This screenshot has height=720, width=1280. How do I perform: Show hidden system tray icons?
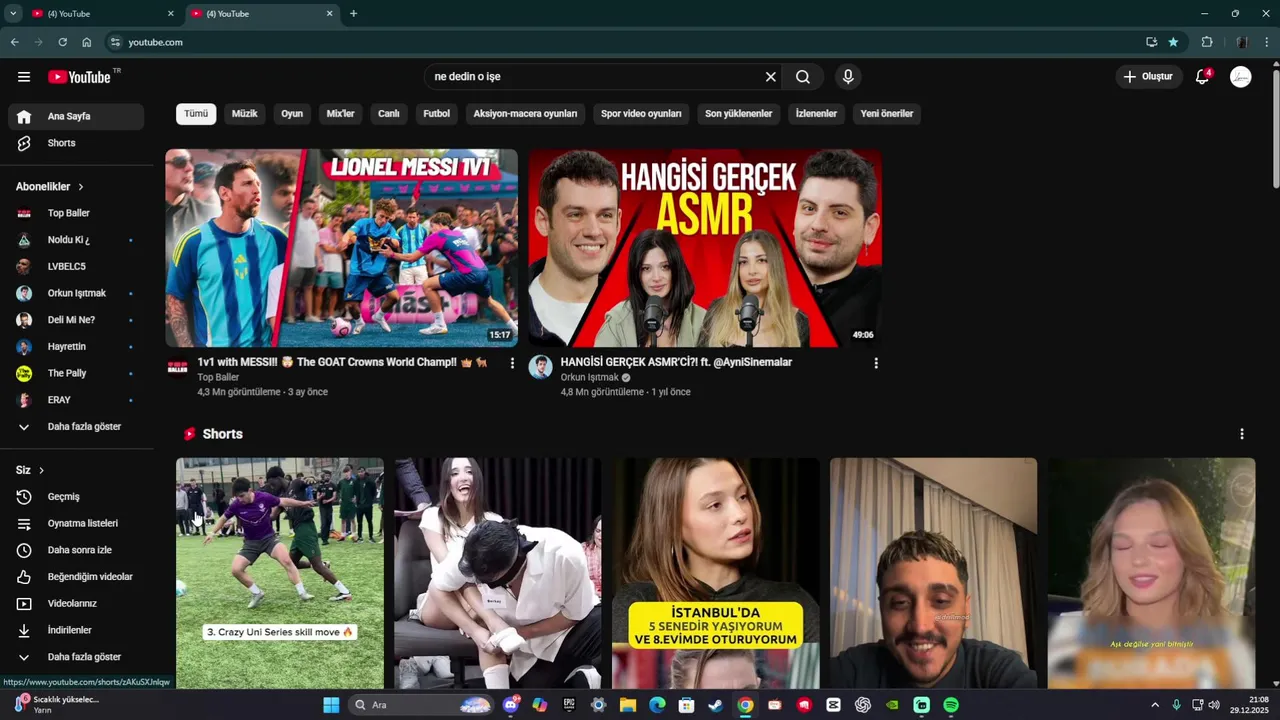pyautogui.click(x=1155, y=705)
